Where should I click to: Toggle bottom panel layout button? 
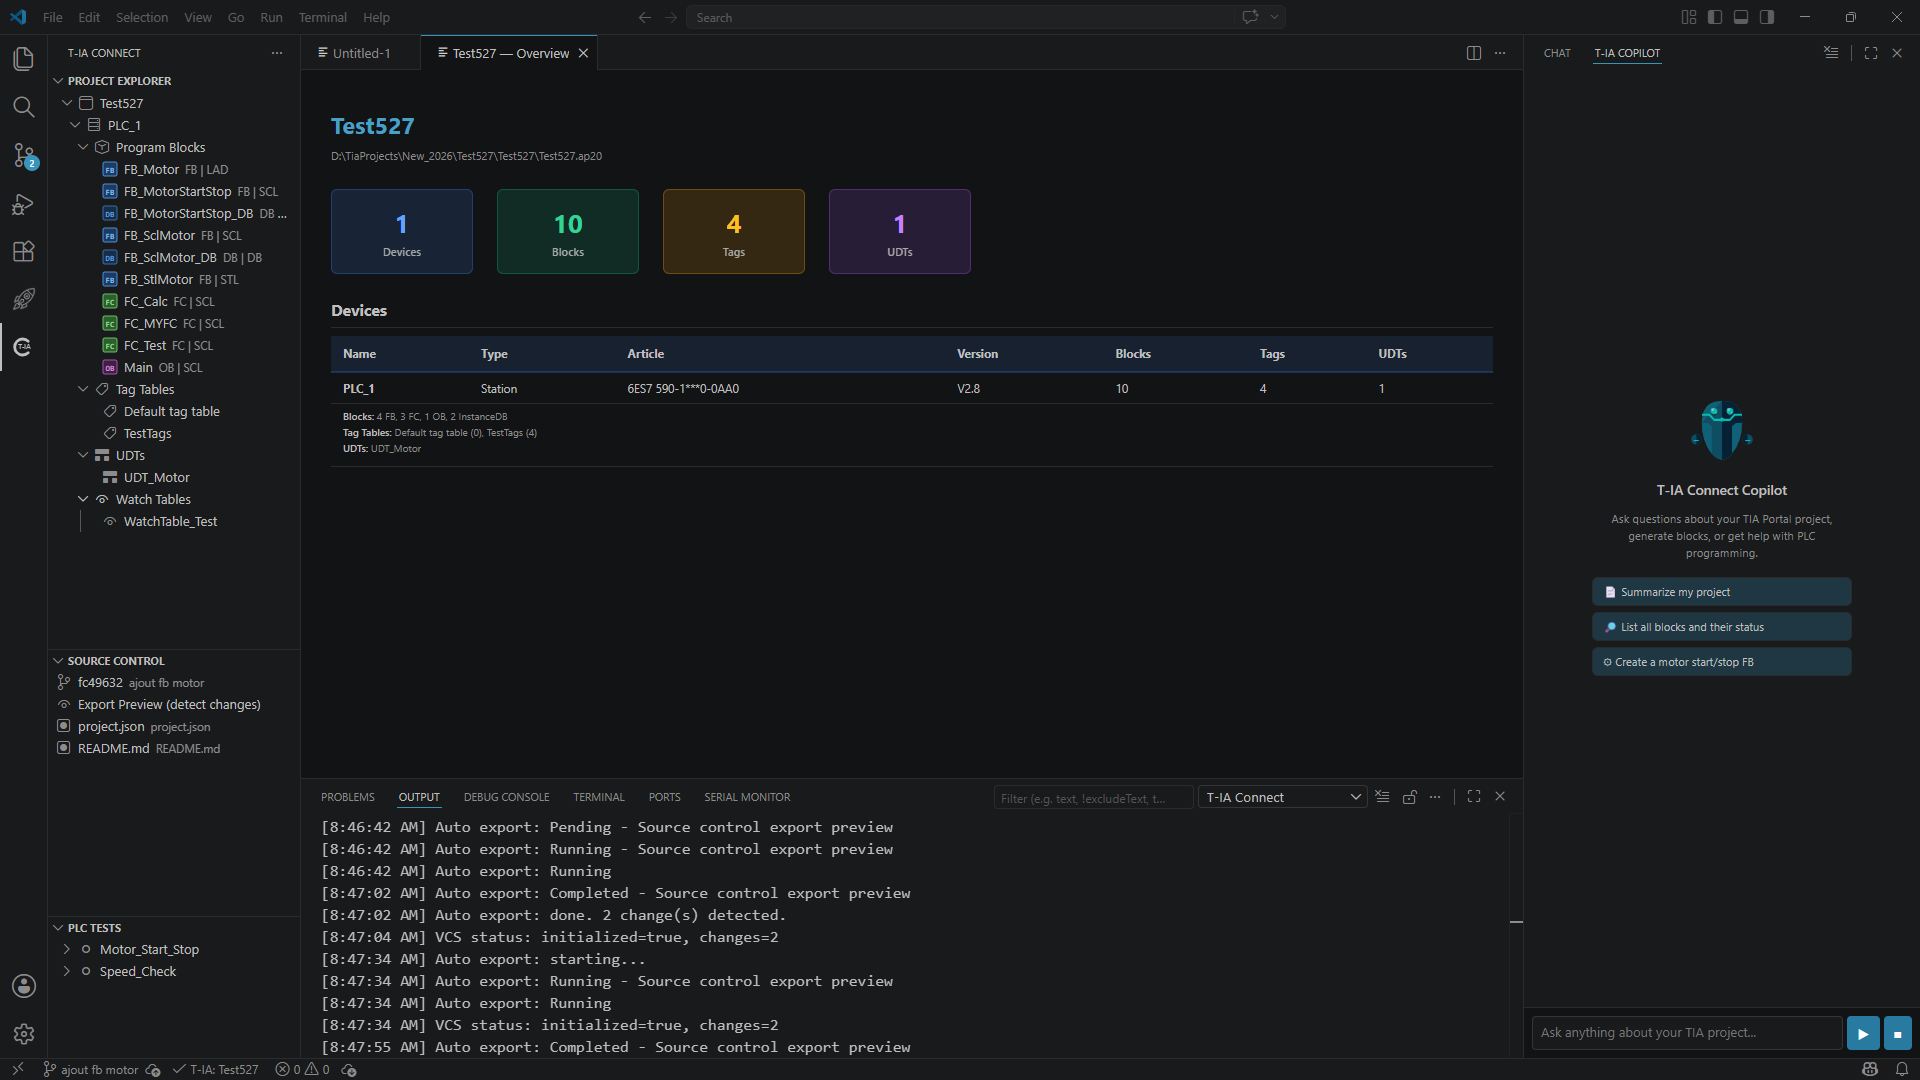point(1741,17)
